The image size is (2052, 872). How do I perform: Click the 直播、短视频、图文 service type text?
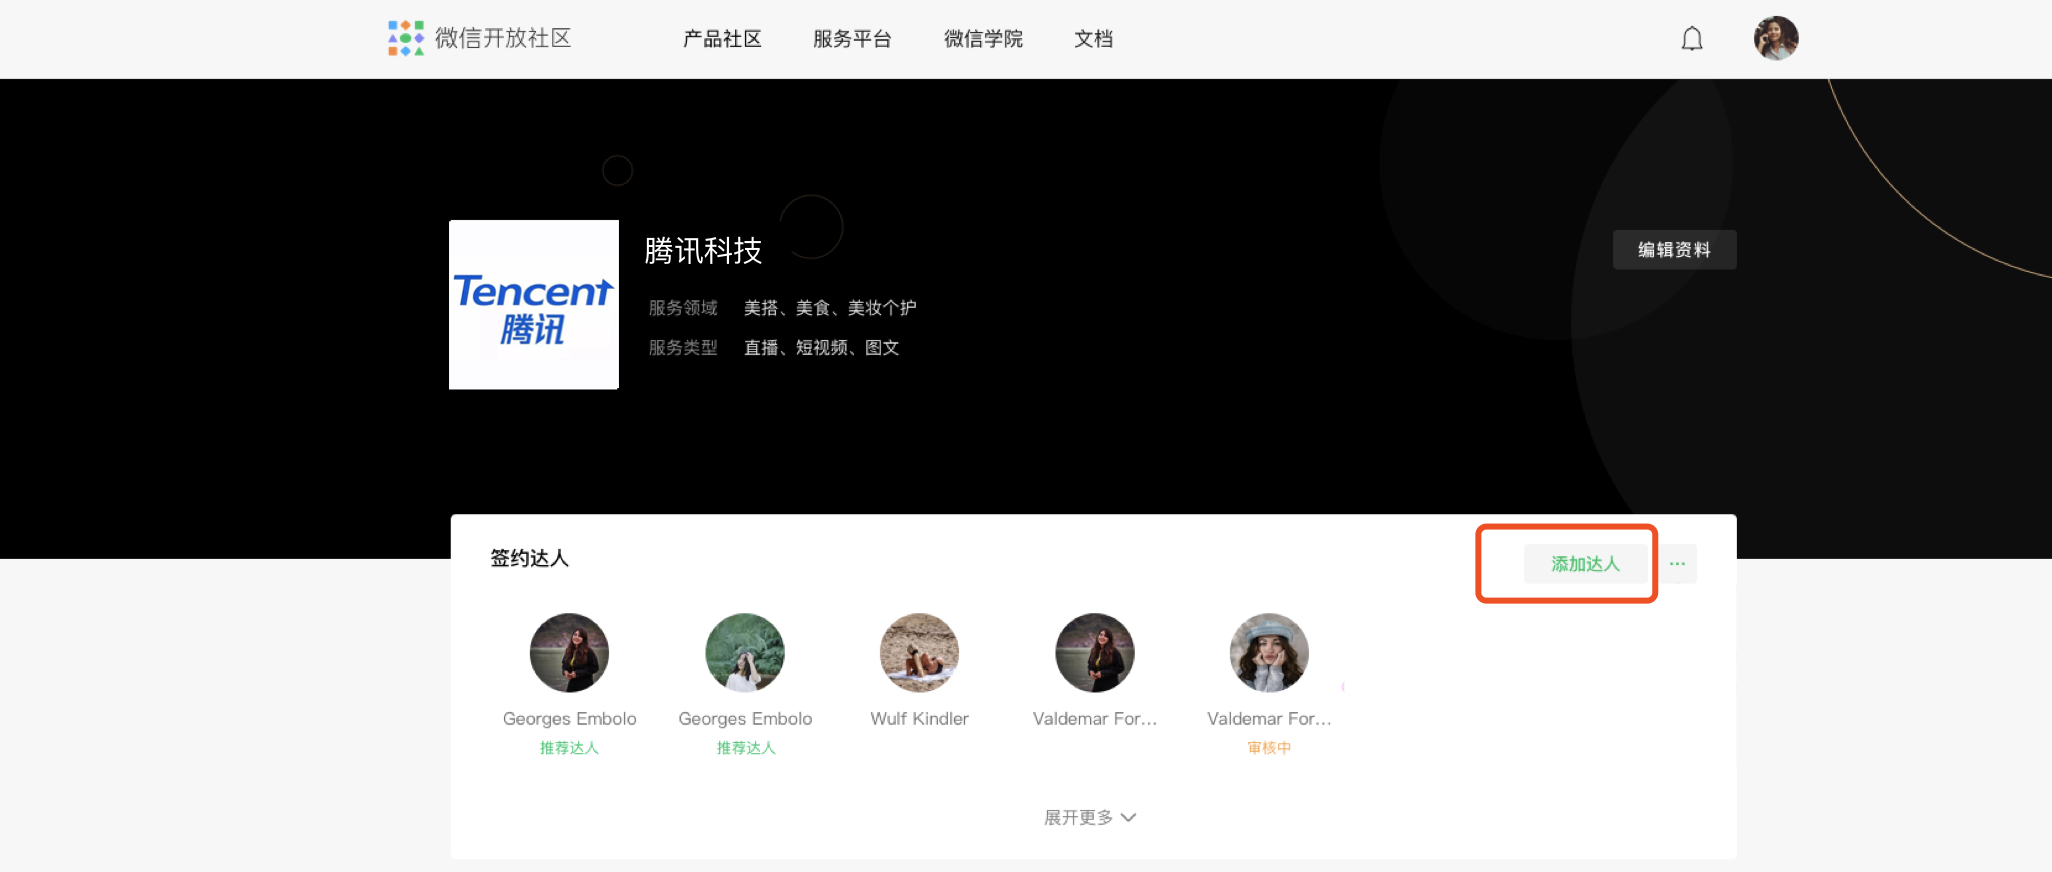[x=821, y=348]
